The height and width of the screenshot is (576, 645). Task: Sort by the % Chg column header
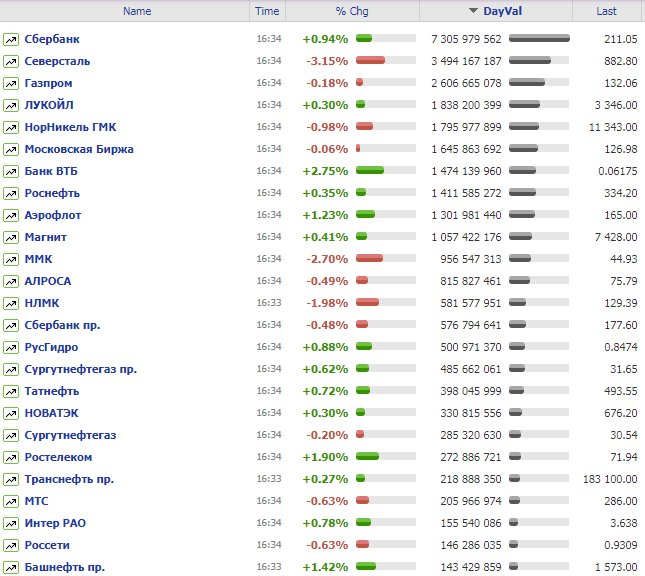[x=352, y=11]
